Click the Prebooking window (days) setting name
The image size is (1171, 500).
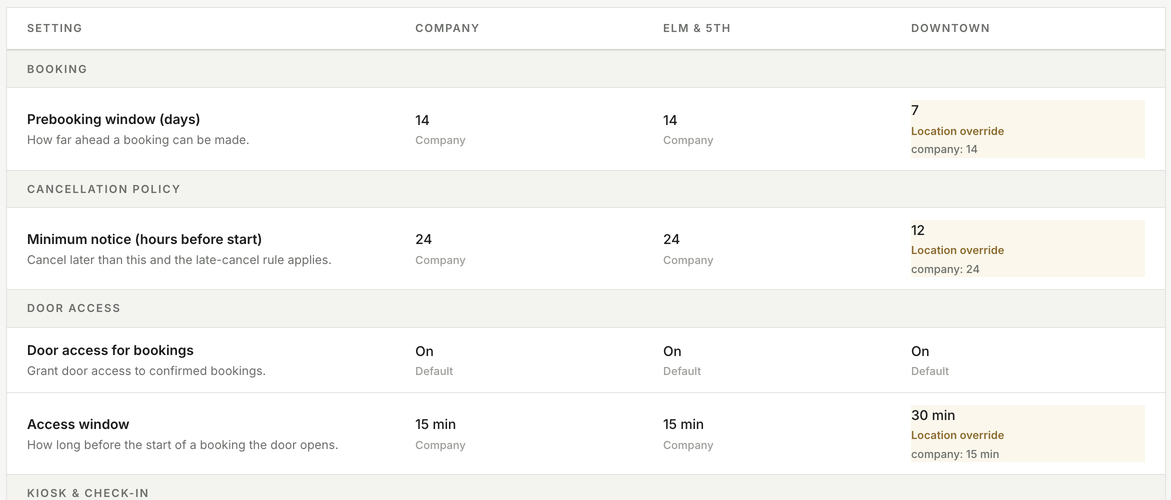click(114, 119)
